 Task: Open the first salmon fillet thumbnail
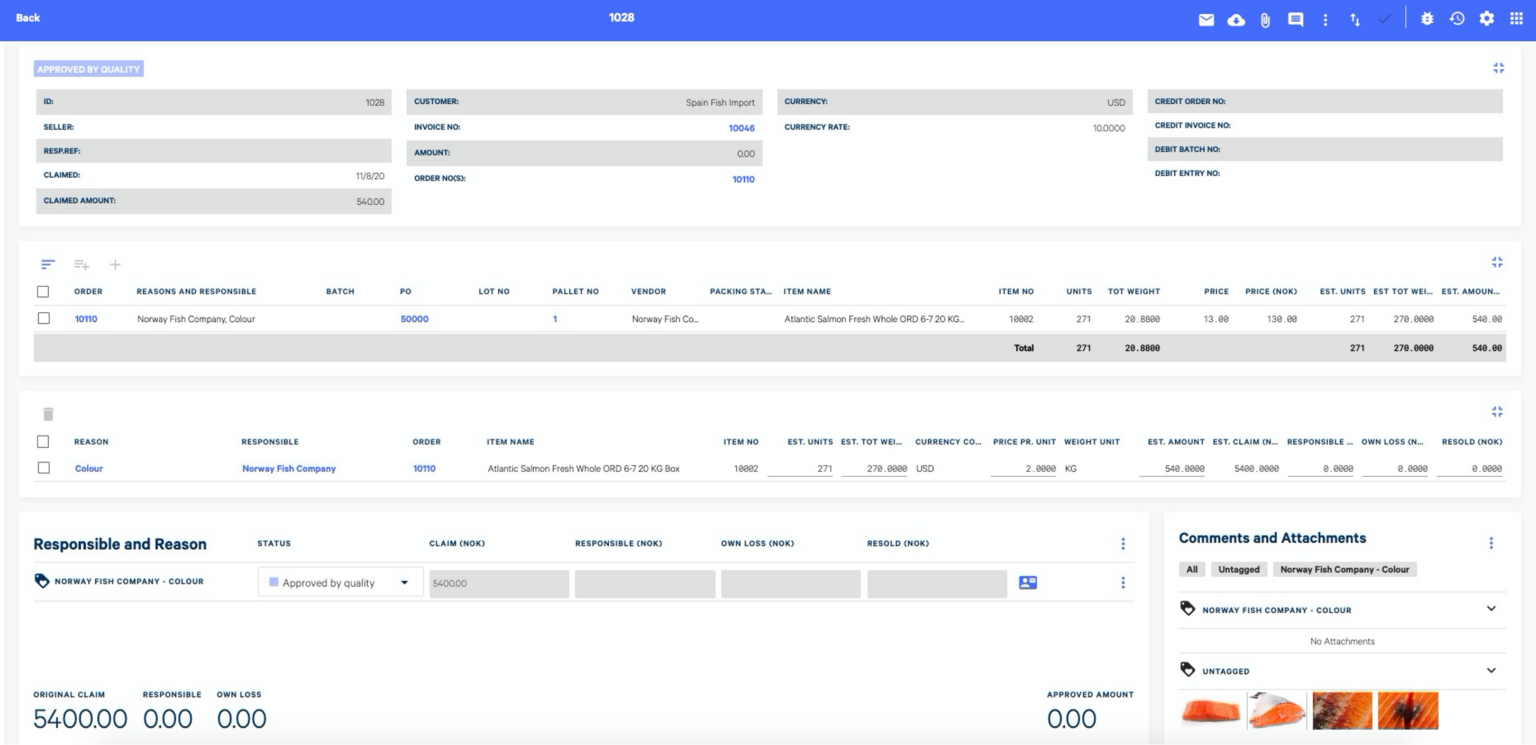point(1211,711)
